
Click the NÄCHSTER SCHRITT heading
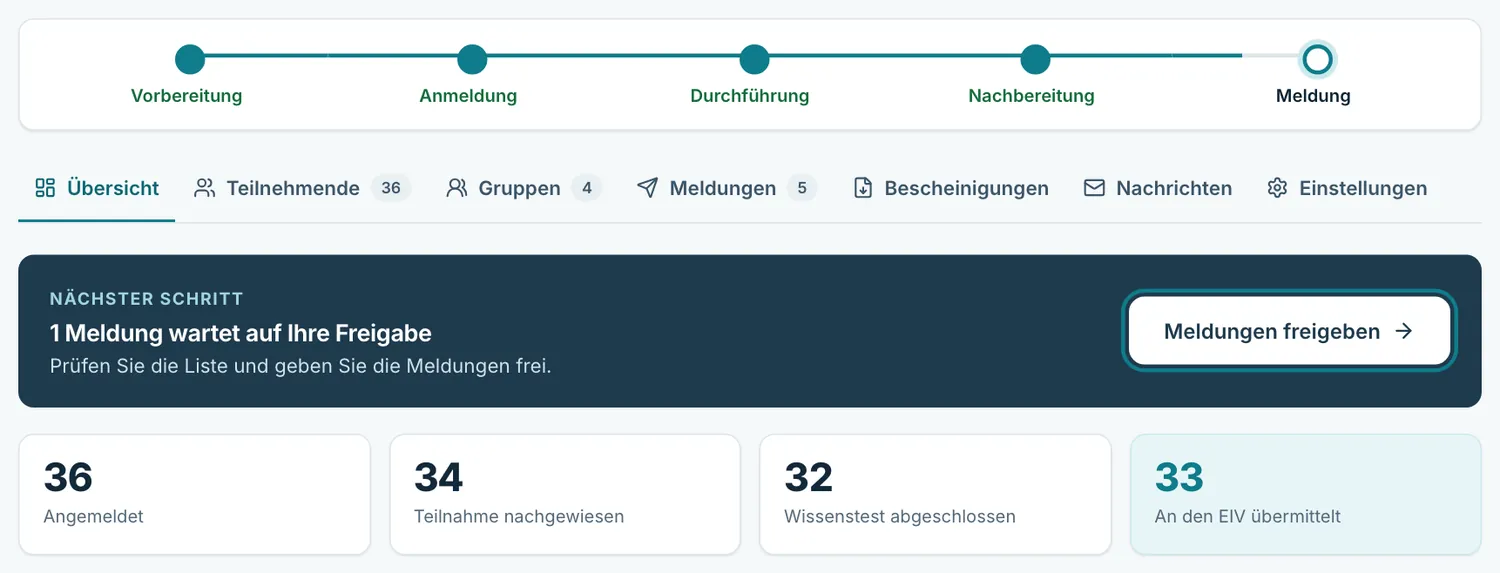coord(147,299)
